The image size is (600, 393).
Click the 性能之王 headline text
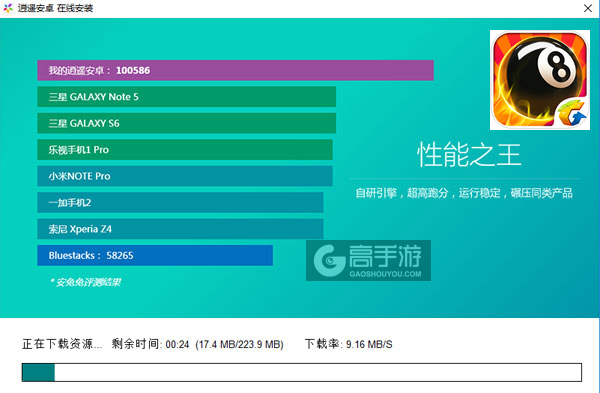point(469,155)
